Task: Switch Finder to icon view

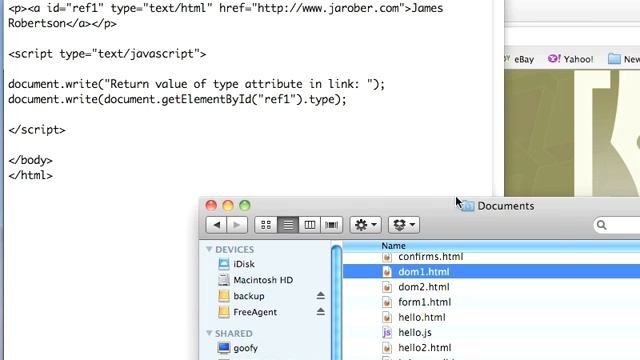Action: click(266, 225)
